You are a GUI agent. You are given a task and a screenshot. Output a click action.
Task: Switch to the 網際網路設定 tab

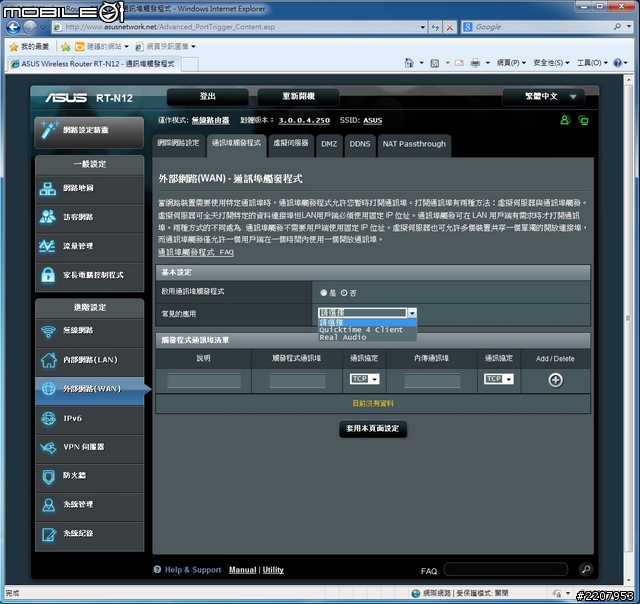(178, 143)
